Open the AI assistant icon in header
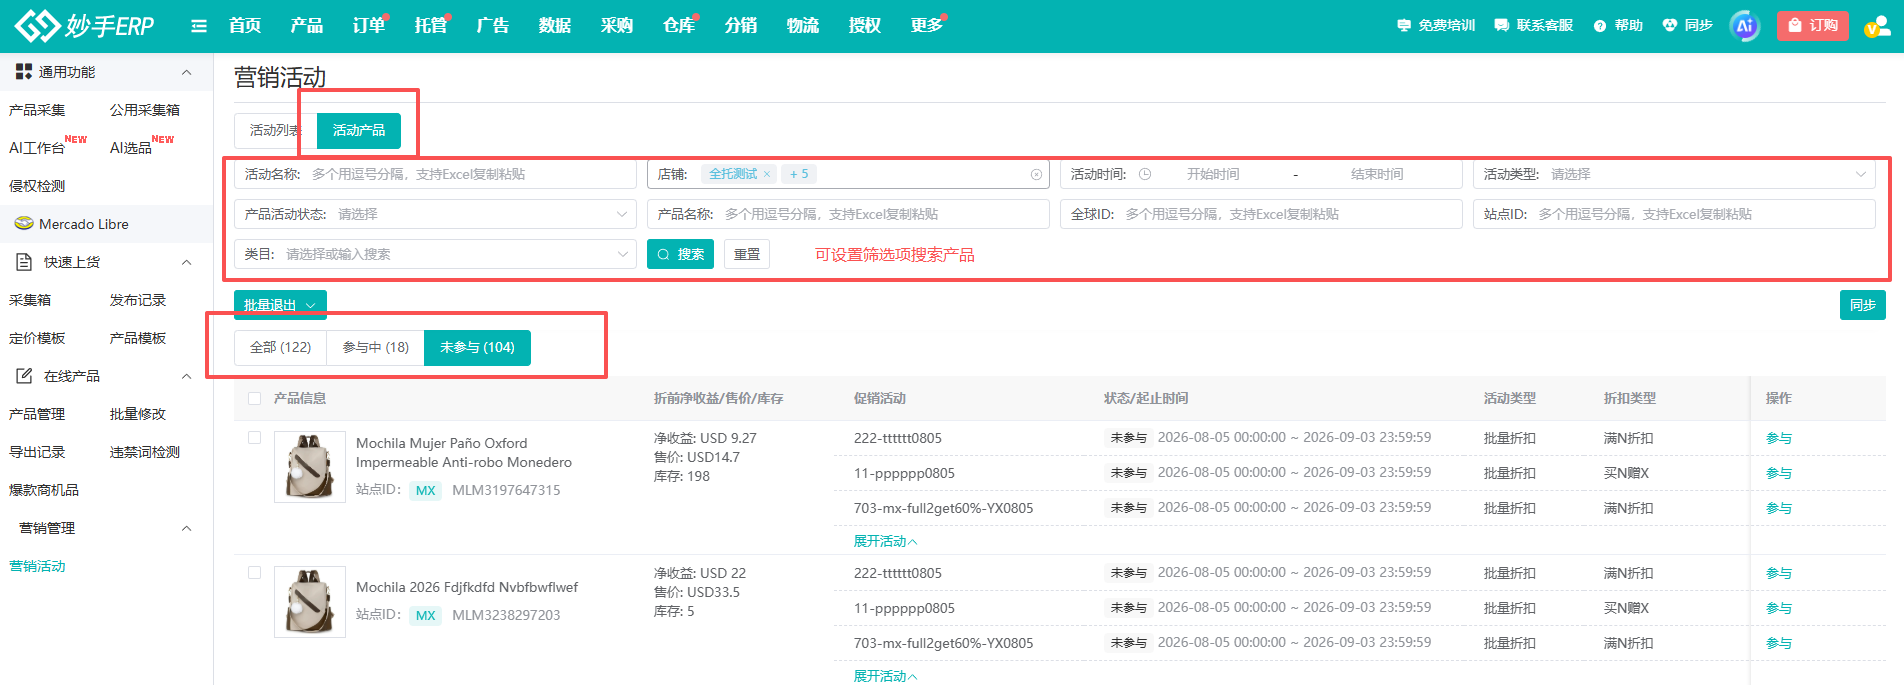The width and height of the screenshot is (1904, 685). [1745, 26]
